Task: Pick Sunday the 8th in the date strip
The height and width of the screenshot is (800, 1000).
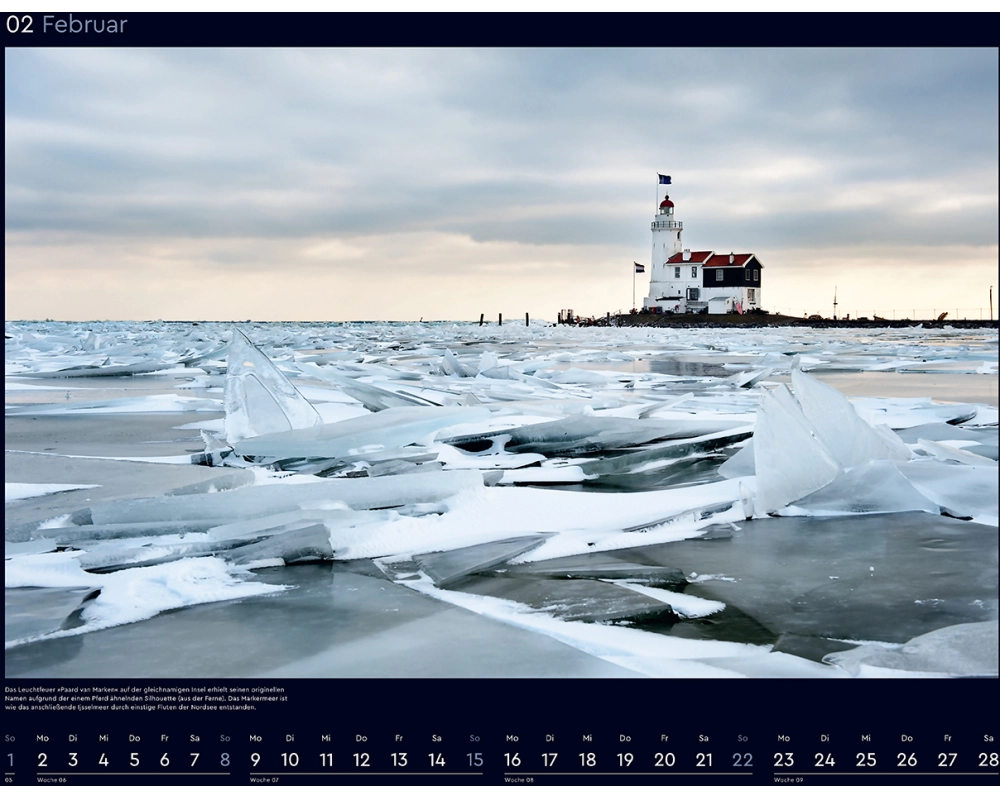Action: [x=225, y=760]
